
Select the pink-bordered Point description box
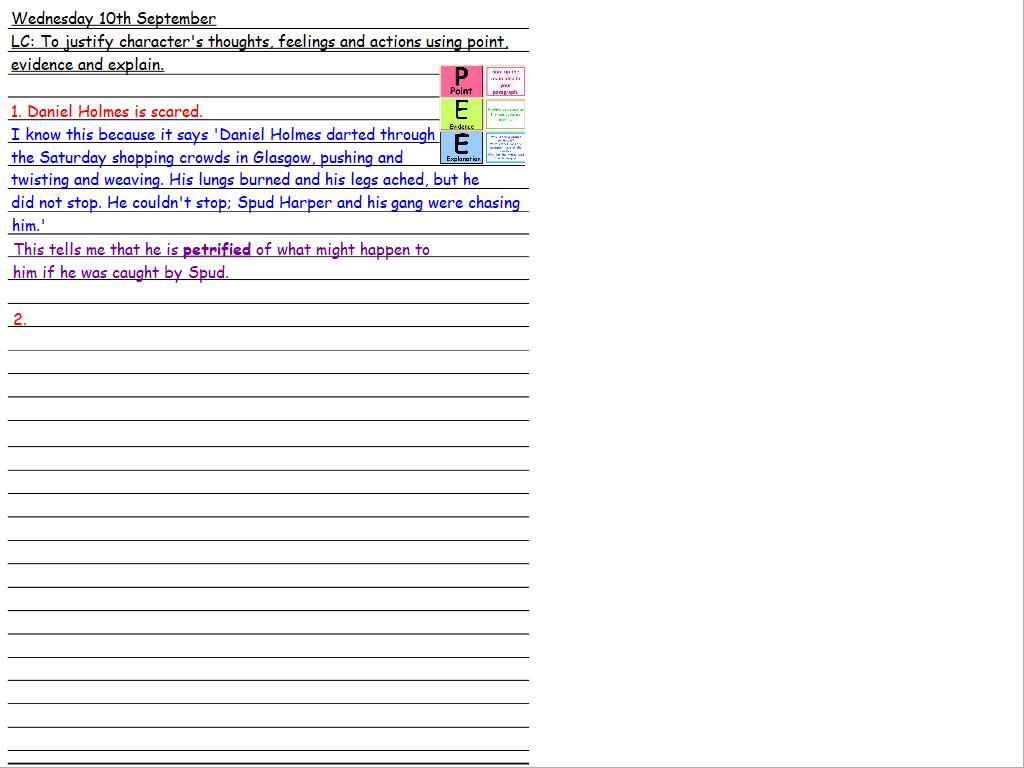(505, 81)
